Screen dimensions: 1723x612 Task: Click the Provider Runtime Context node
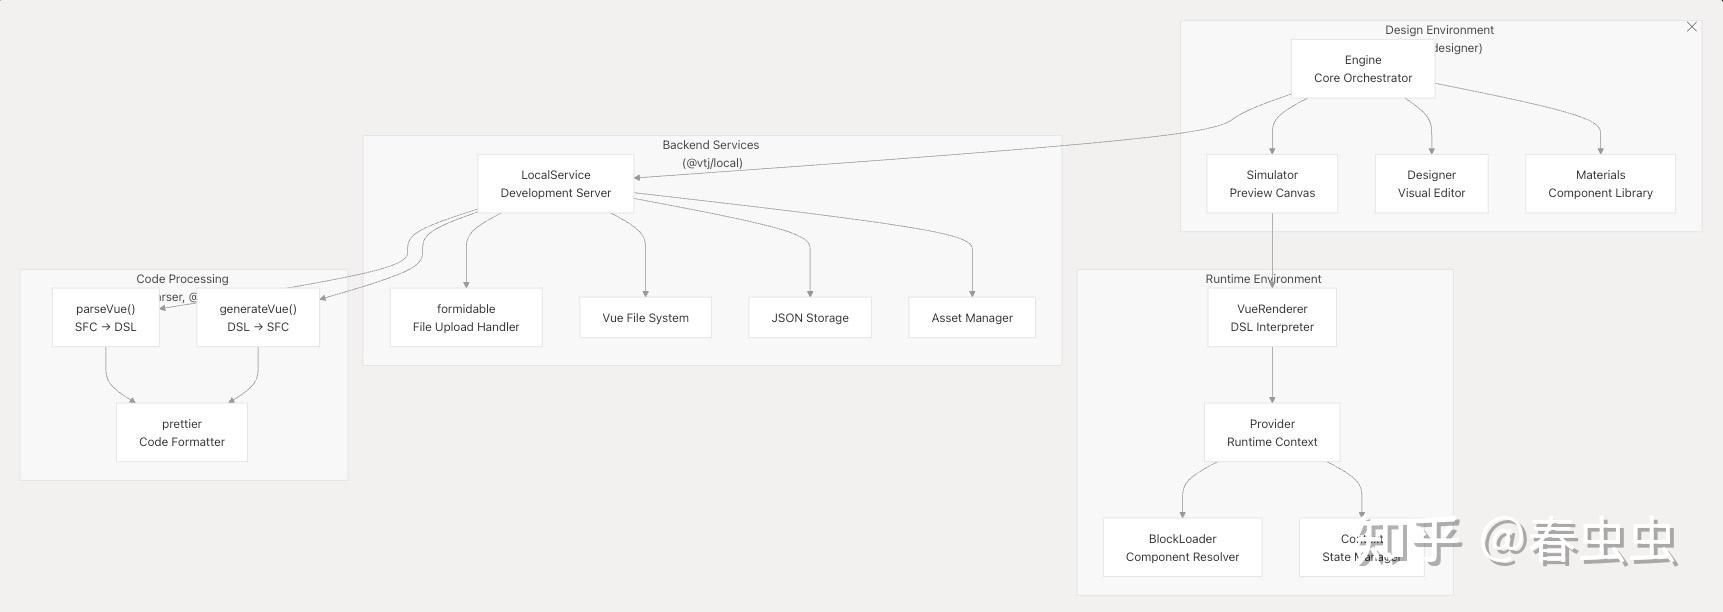(1271, 433)
